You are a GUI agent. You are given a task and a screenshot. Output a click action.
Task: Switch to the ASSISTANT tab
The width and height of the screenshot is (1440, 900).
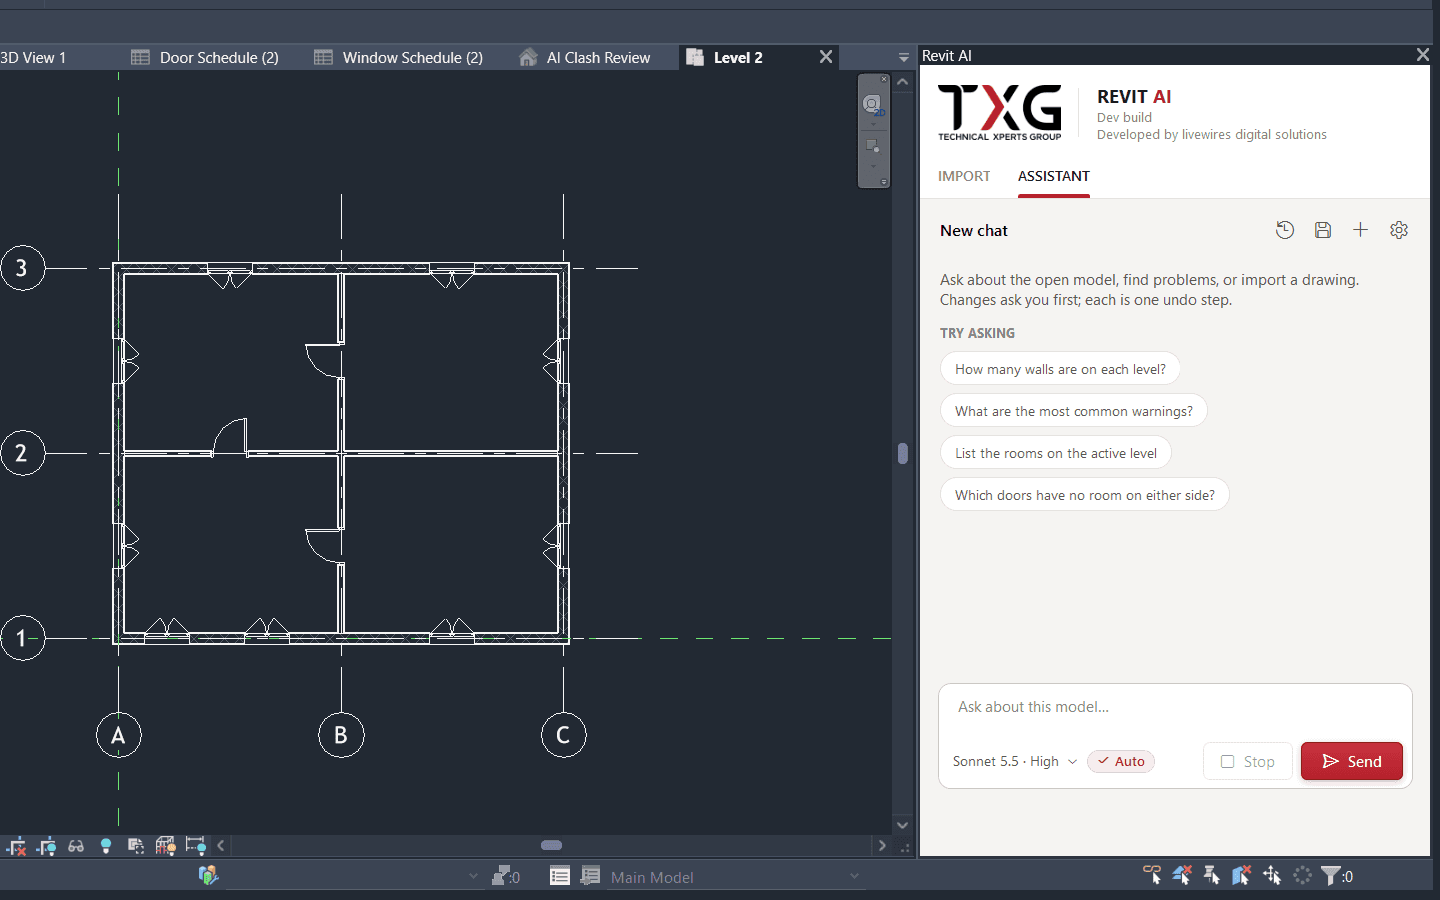pos(1054,176)
